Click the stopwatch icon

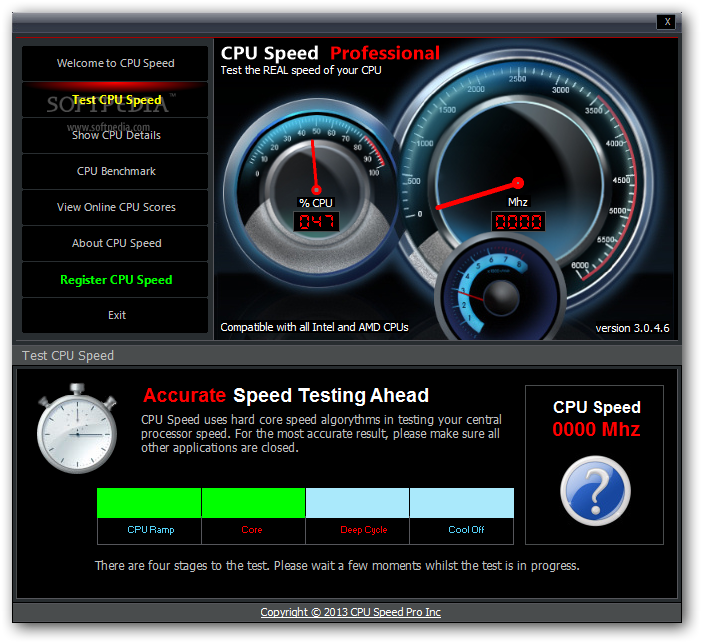tap(77, 428)
